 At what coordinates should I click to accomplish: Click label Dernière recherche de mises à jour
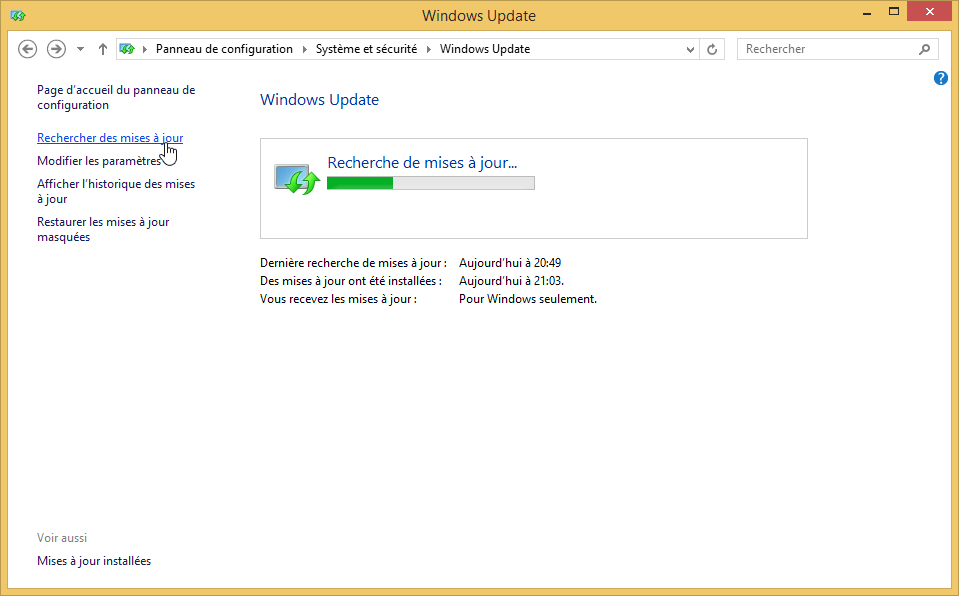pyautogui.click(x=353, y=263)
